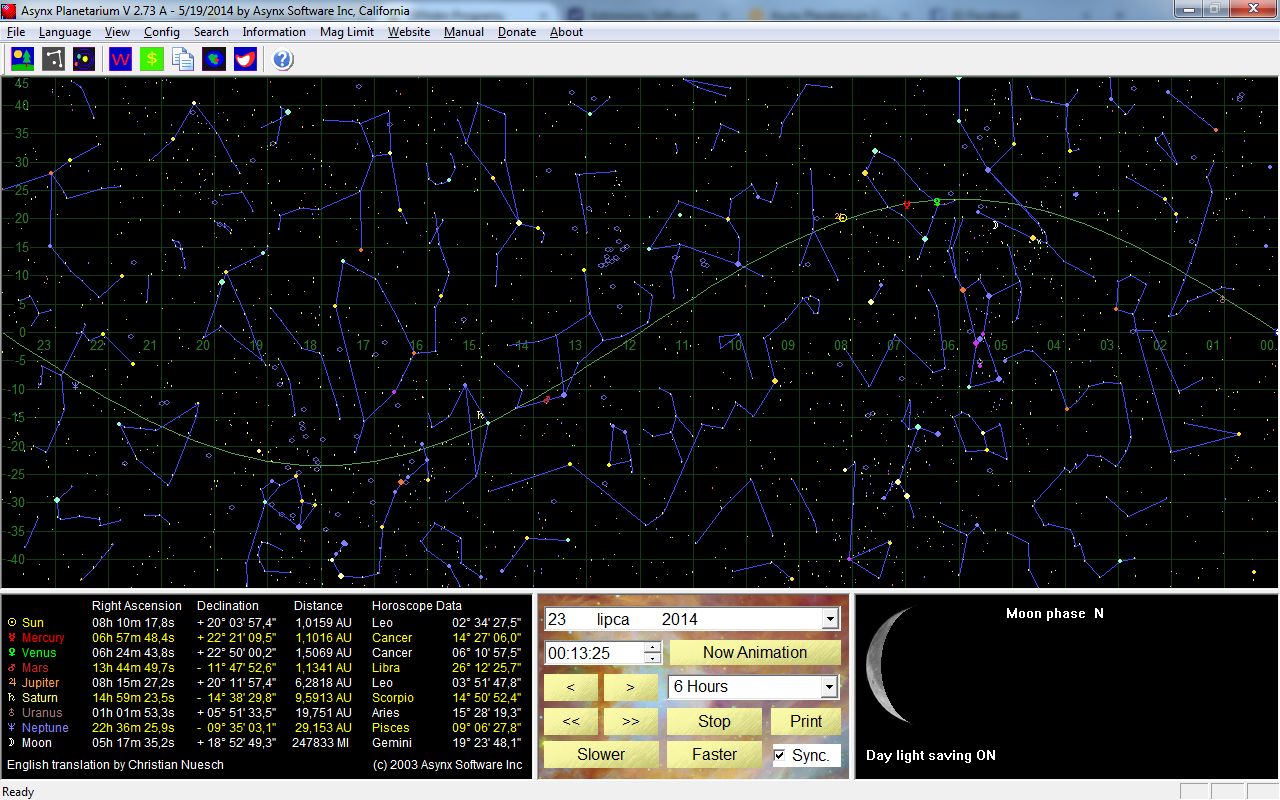Click the Sun symbol on the sky map

[x=843, y=217]
